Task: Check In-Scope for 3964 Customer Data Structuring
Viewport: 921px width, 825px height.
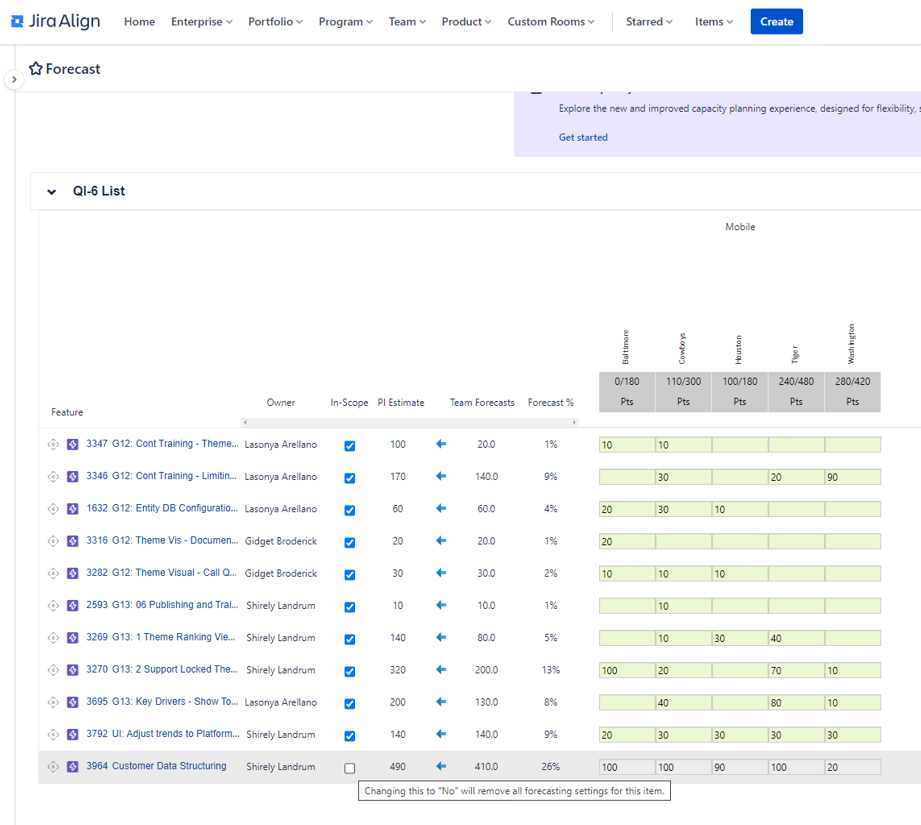Action: coord(349,768)
